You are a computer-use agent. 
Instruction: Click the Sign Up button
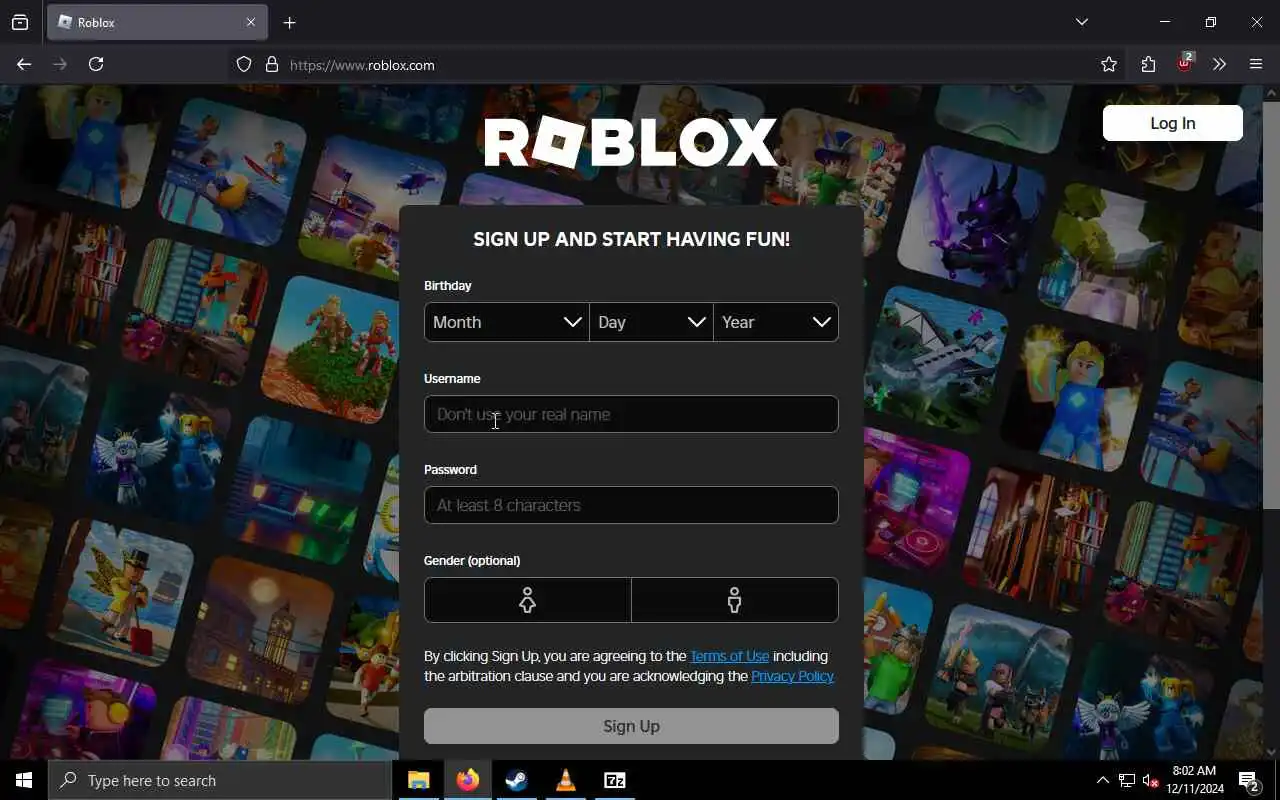click(631, 726)
